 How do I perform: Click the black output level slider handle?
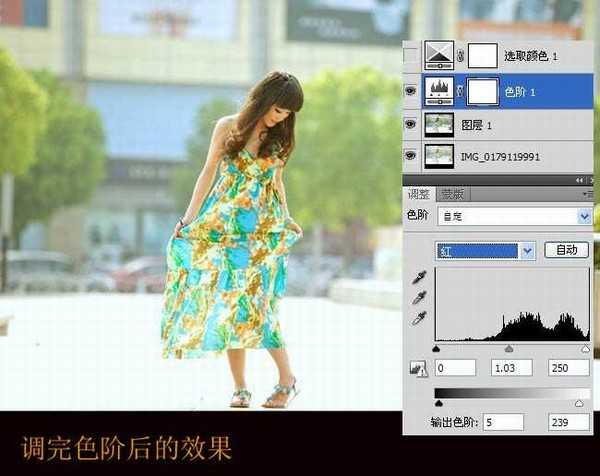coord(439,403)
